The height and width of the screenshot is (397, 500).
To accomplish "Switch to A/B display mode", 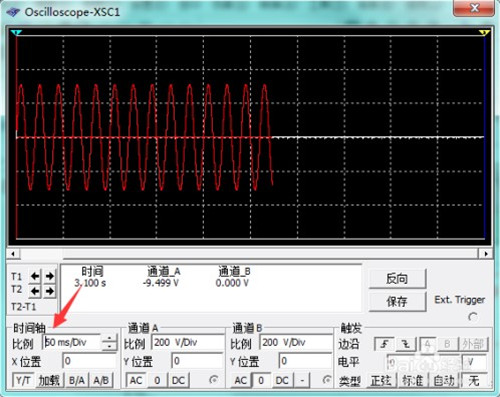I will 101,380.
